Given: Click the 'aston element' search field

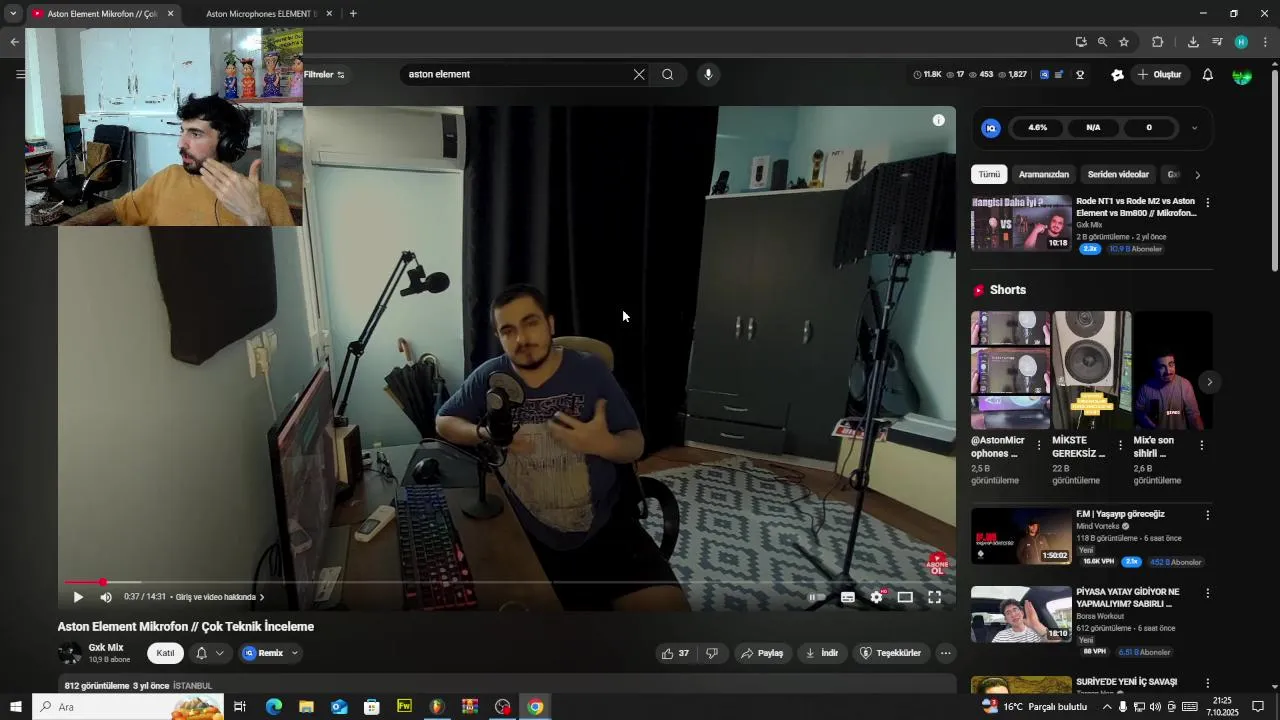Looking at the screenshot, I should coord(515,74).
